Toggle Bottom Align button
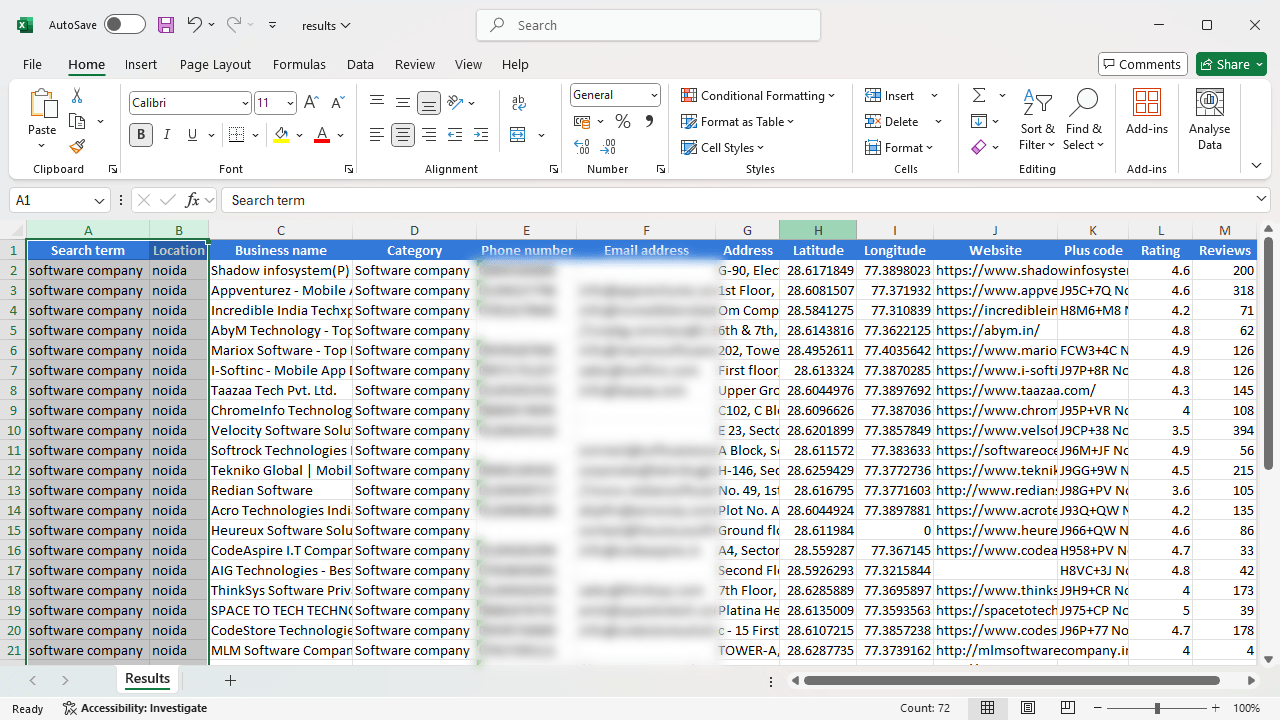The image size is (1280, 720). [x=429, y=102]
